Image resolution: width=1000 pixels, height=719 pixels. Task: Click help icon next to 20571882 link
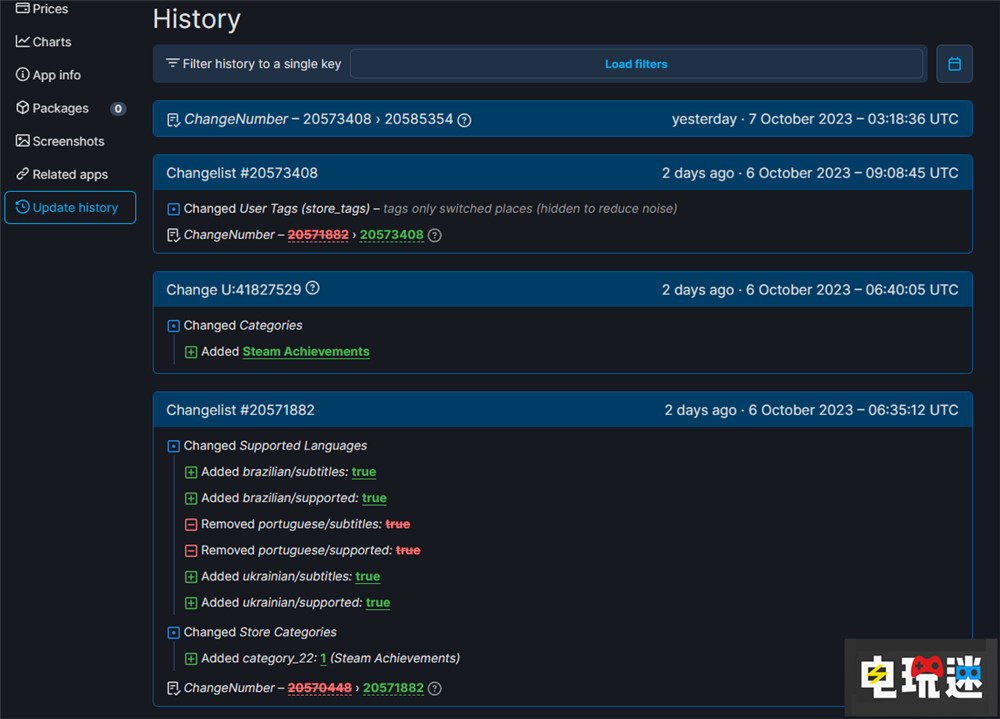pyautogui.click(x=435, y=688)
